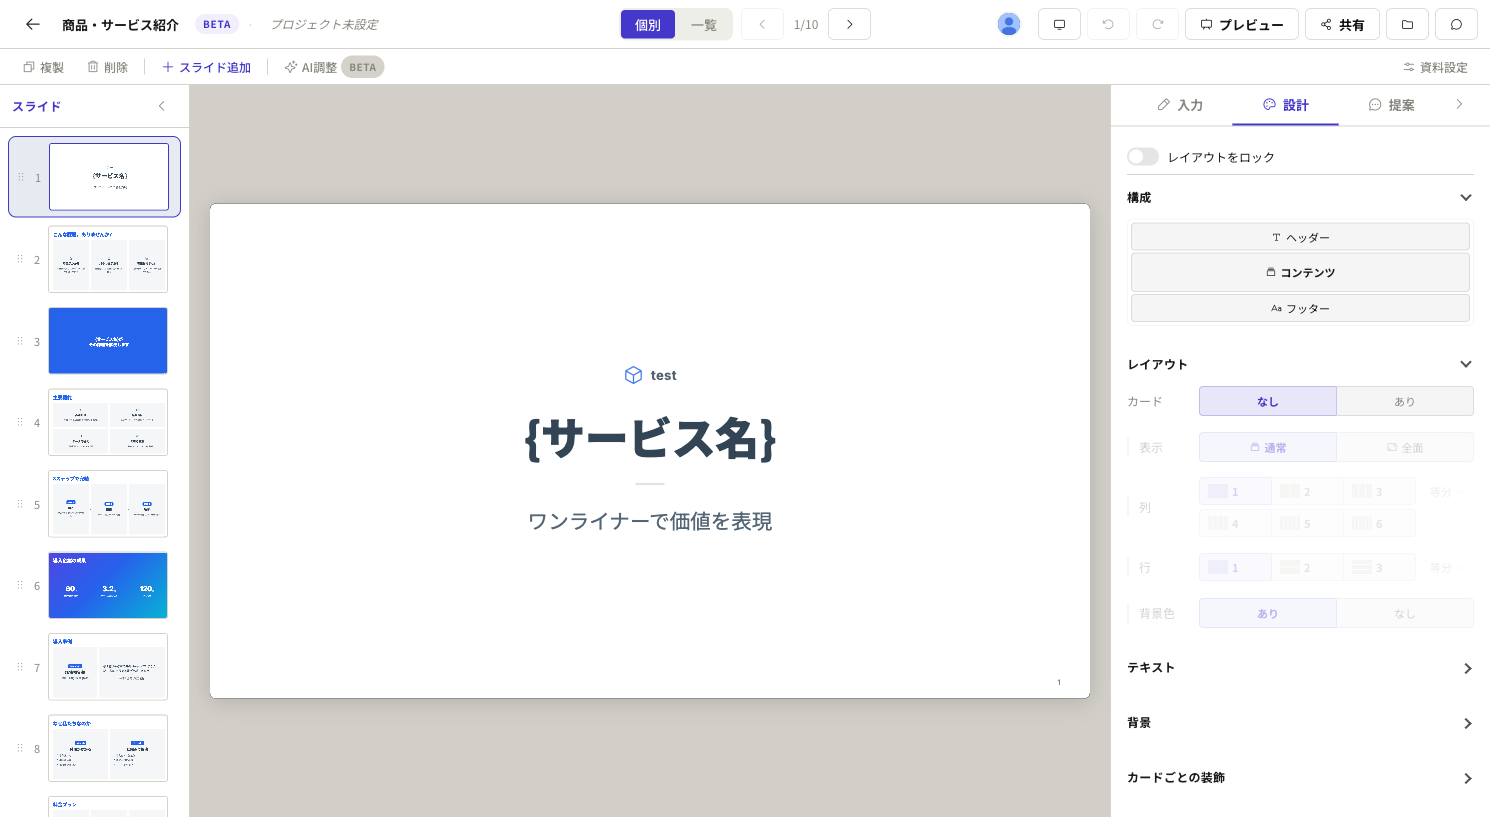1490x817 pixels.
Task: Go to the next slide arrow
Action: pyautogui.click(x=849, y=24)
